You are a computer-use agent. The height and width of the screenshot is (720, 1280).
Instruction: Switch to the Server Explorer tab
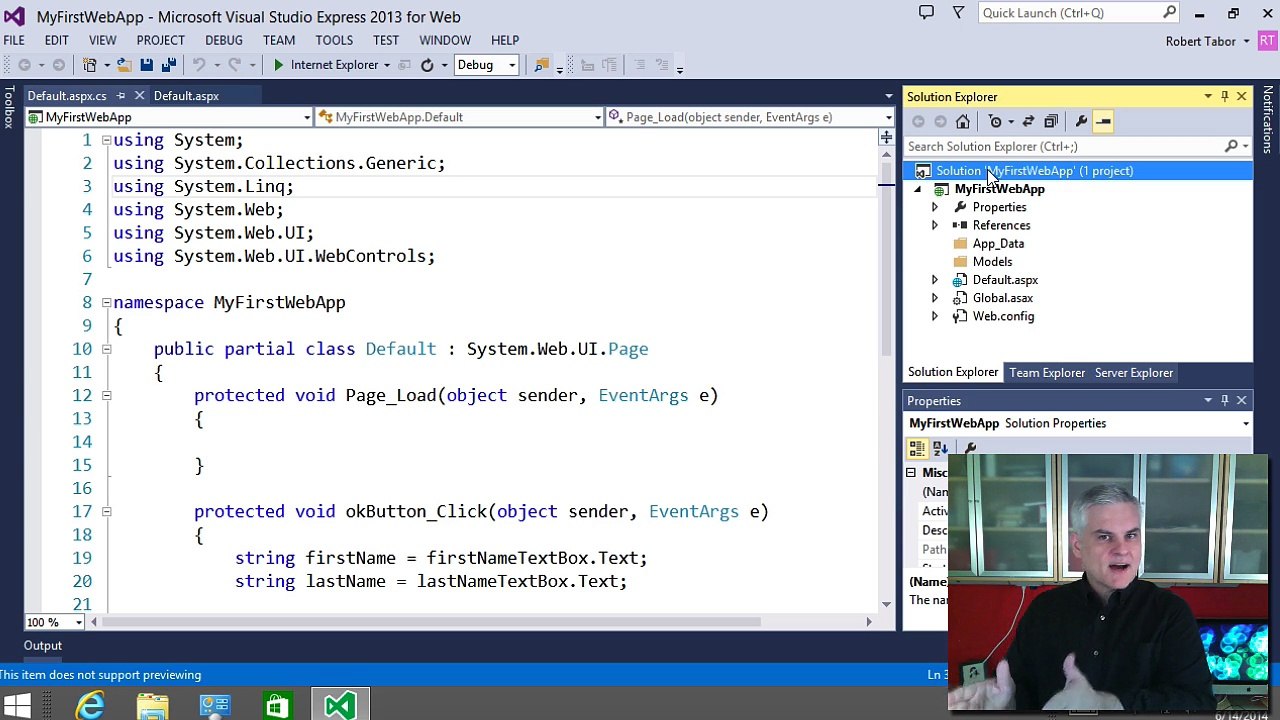1134,373
